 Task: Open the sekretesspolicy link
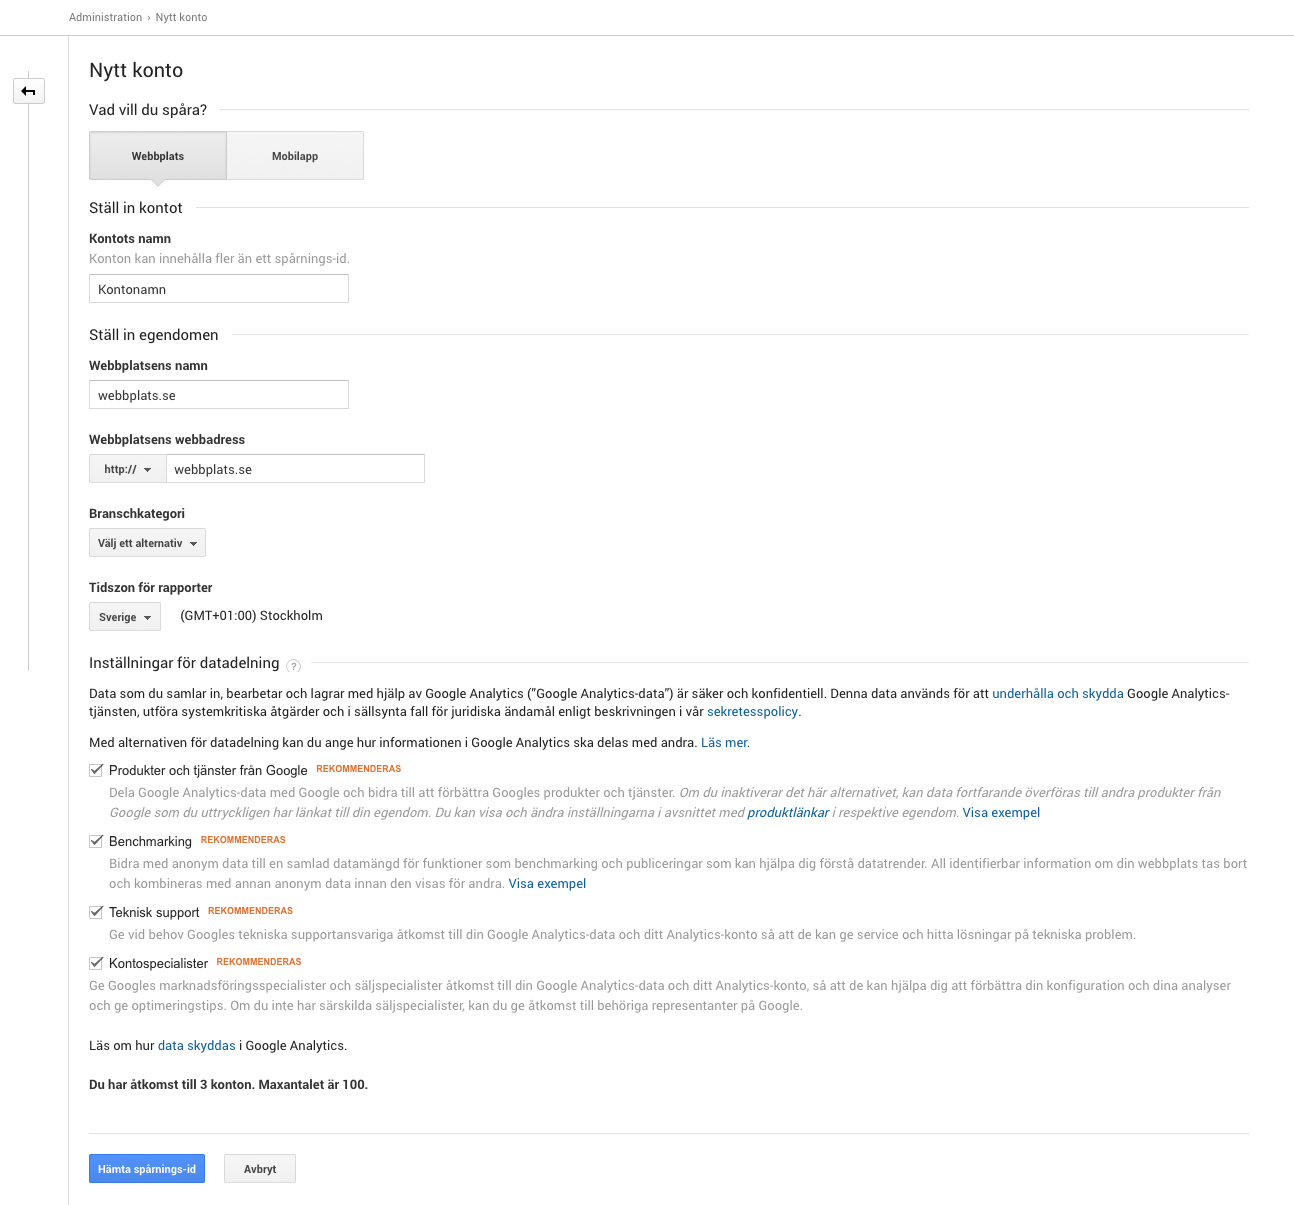click(x=752, y=712)
